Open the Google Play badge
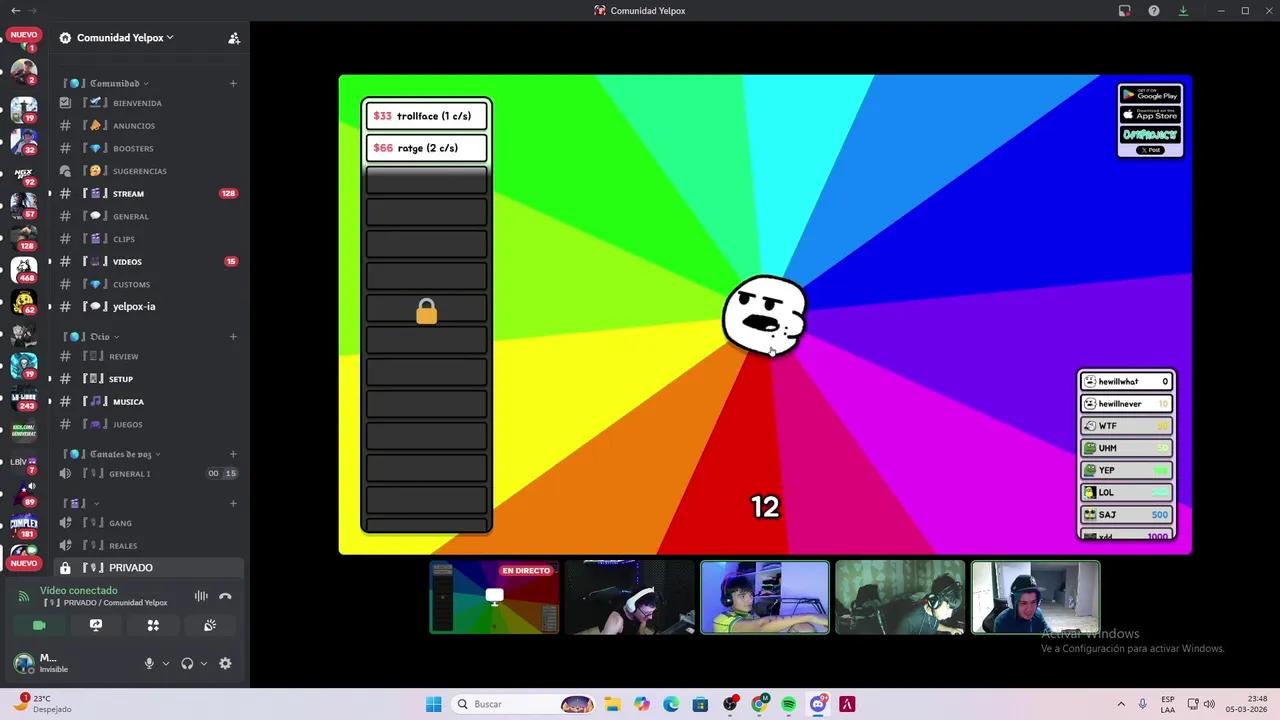The width and height of the screenshot is (1280, 720). (1150, 95)
